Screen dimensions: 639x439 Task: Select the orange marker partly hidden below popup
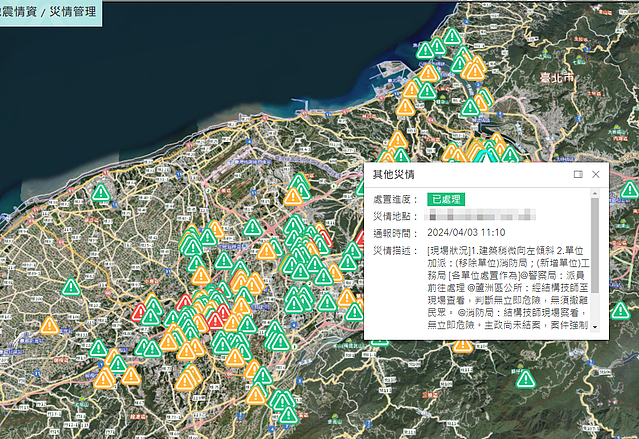pos(463,346)
